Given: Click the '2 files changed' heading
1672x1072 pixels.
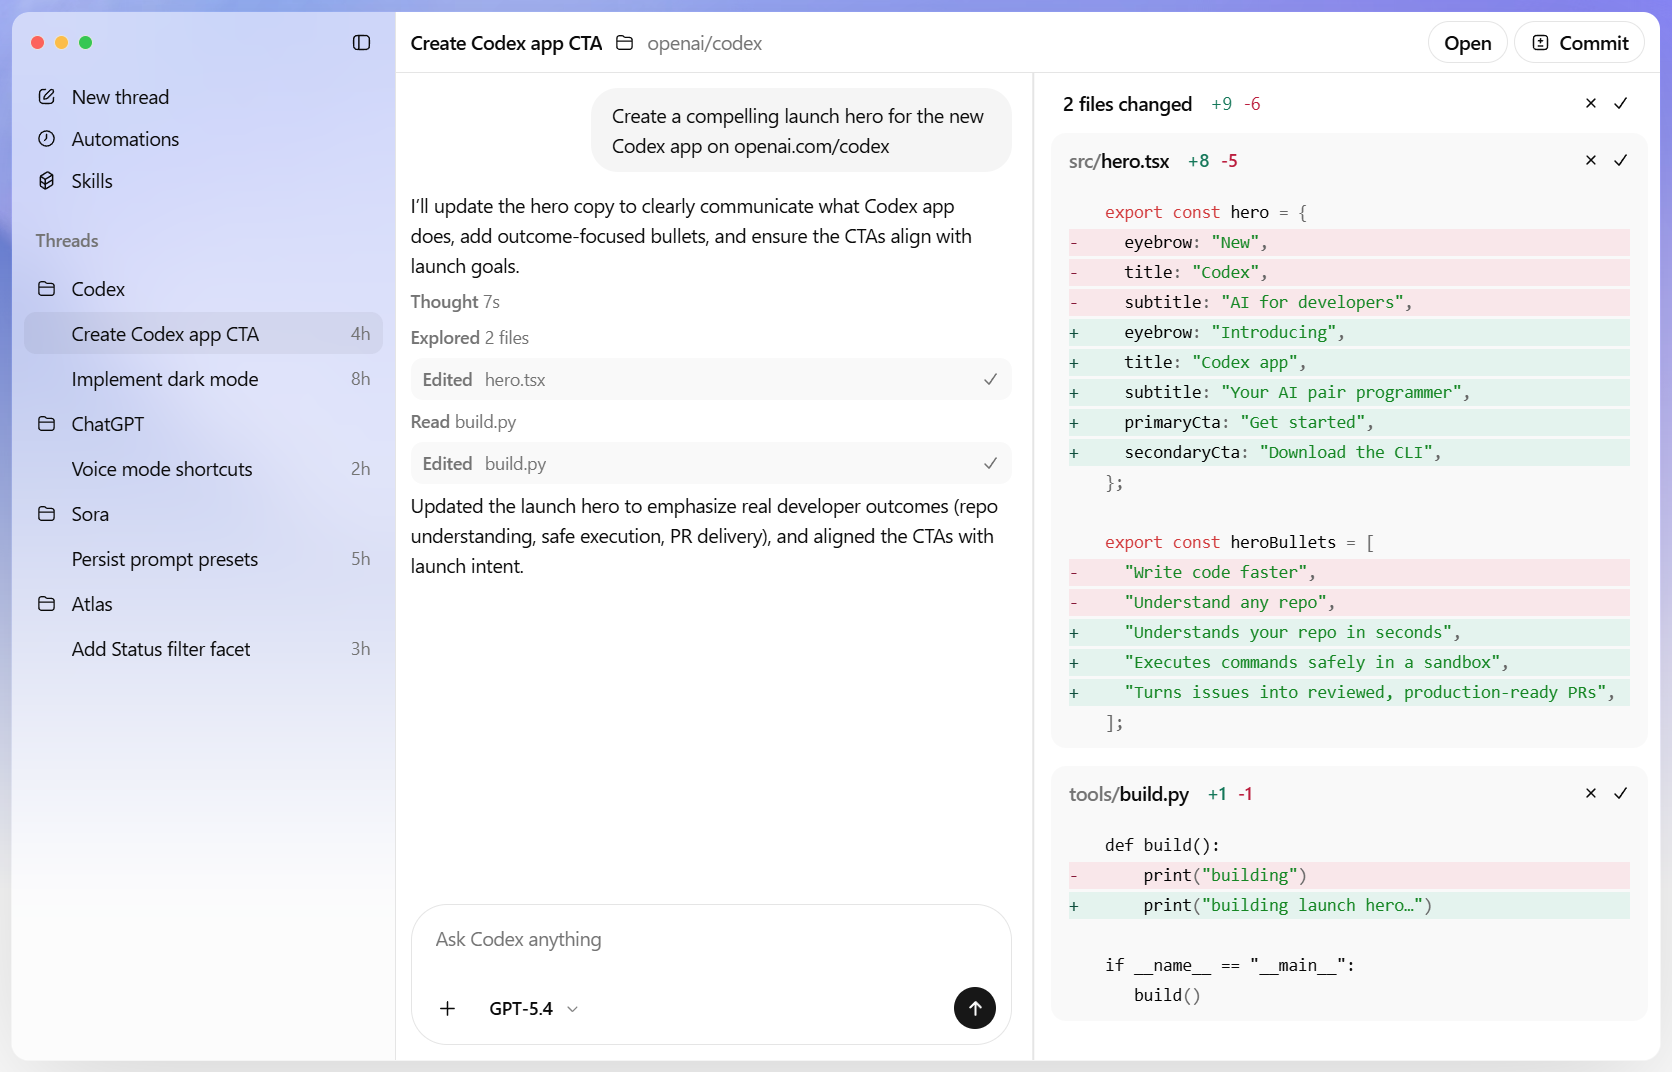Looking at the screenshot, I should click(x=1127, y=104).
